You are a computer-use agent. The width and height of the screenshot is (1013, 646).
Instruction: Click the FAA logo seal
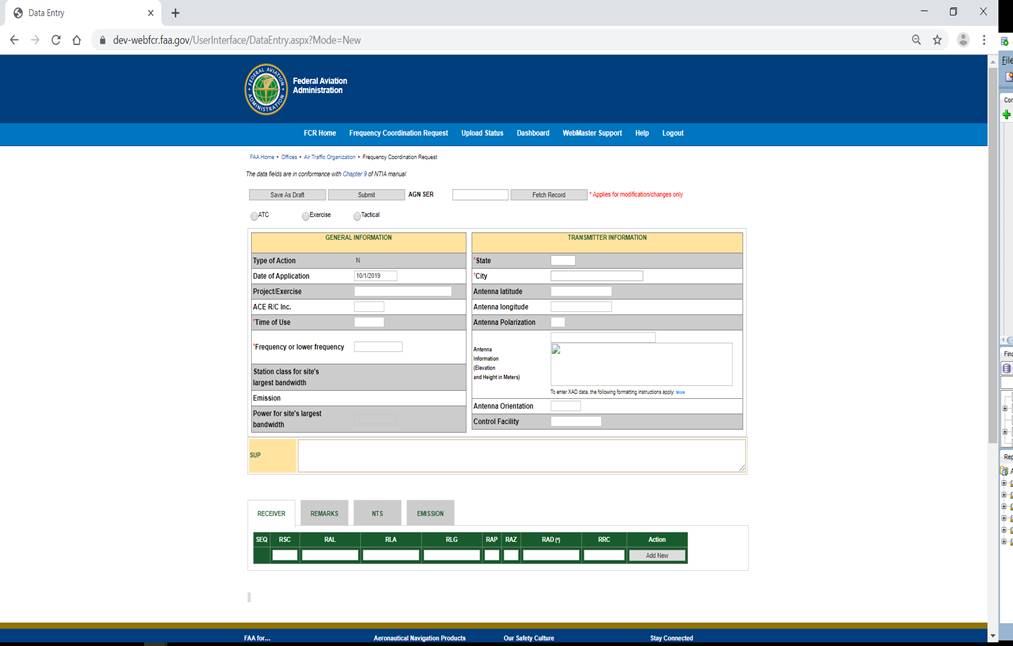[265, 89]
